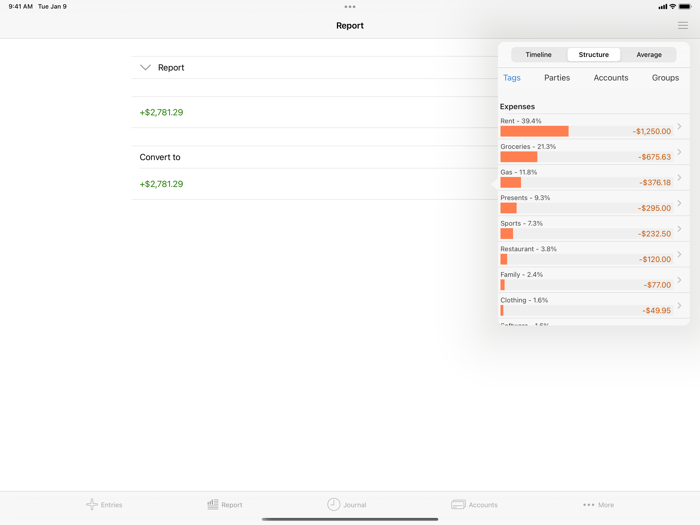Tap the battery status icon
Screen dimensions: 700x525
(685, 7)
